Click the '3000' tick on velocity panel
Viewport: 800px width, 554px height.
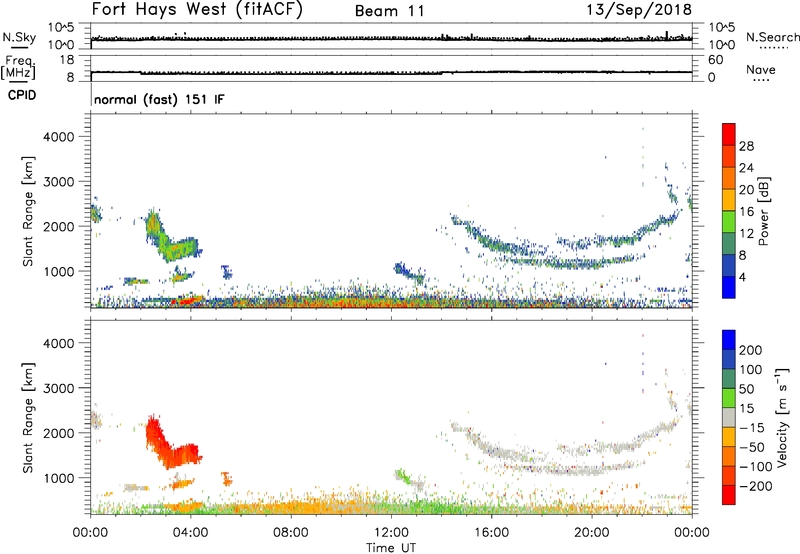tap(59, 388)
